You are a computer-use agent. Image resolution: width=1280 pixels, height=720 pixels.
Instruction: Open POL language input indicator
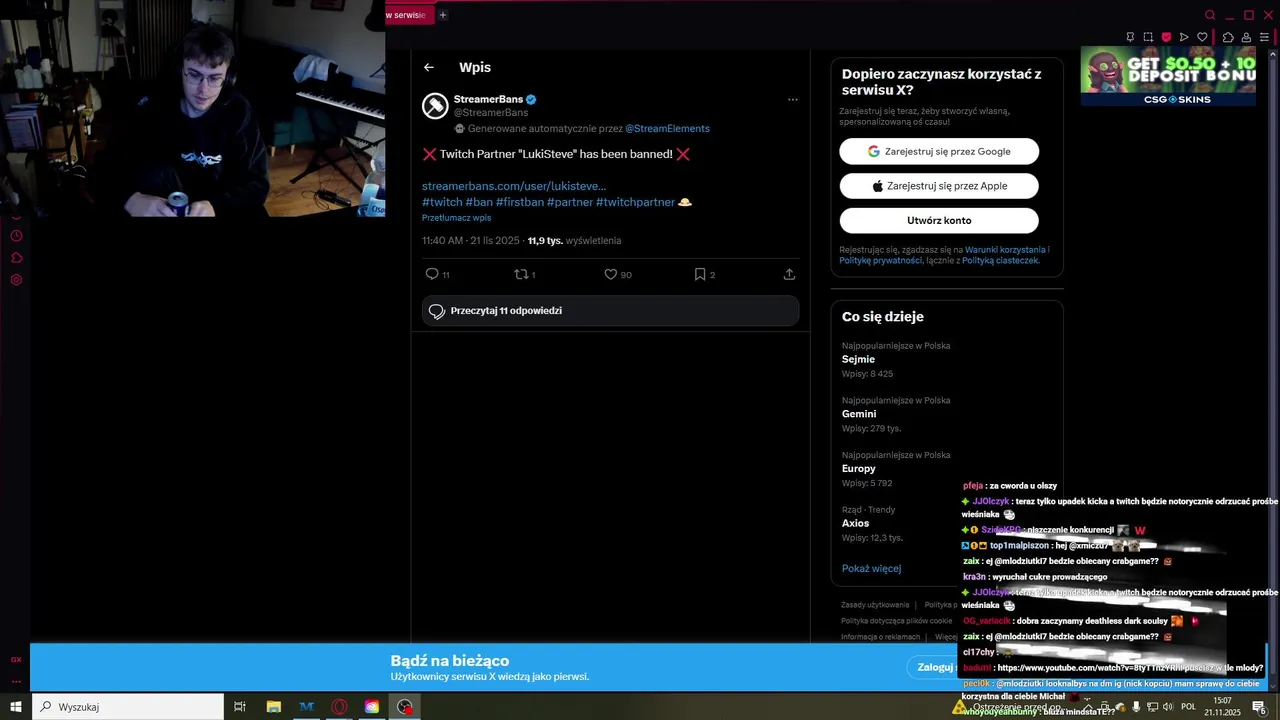point(1188,707)
